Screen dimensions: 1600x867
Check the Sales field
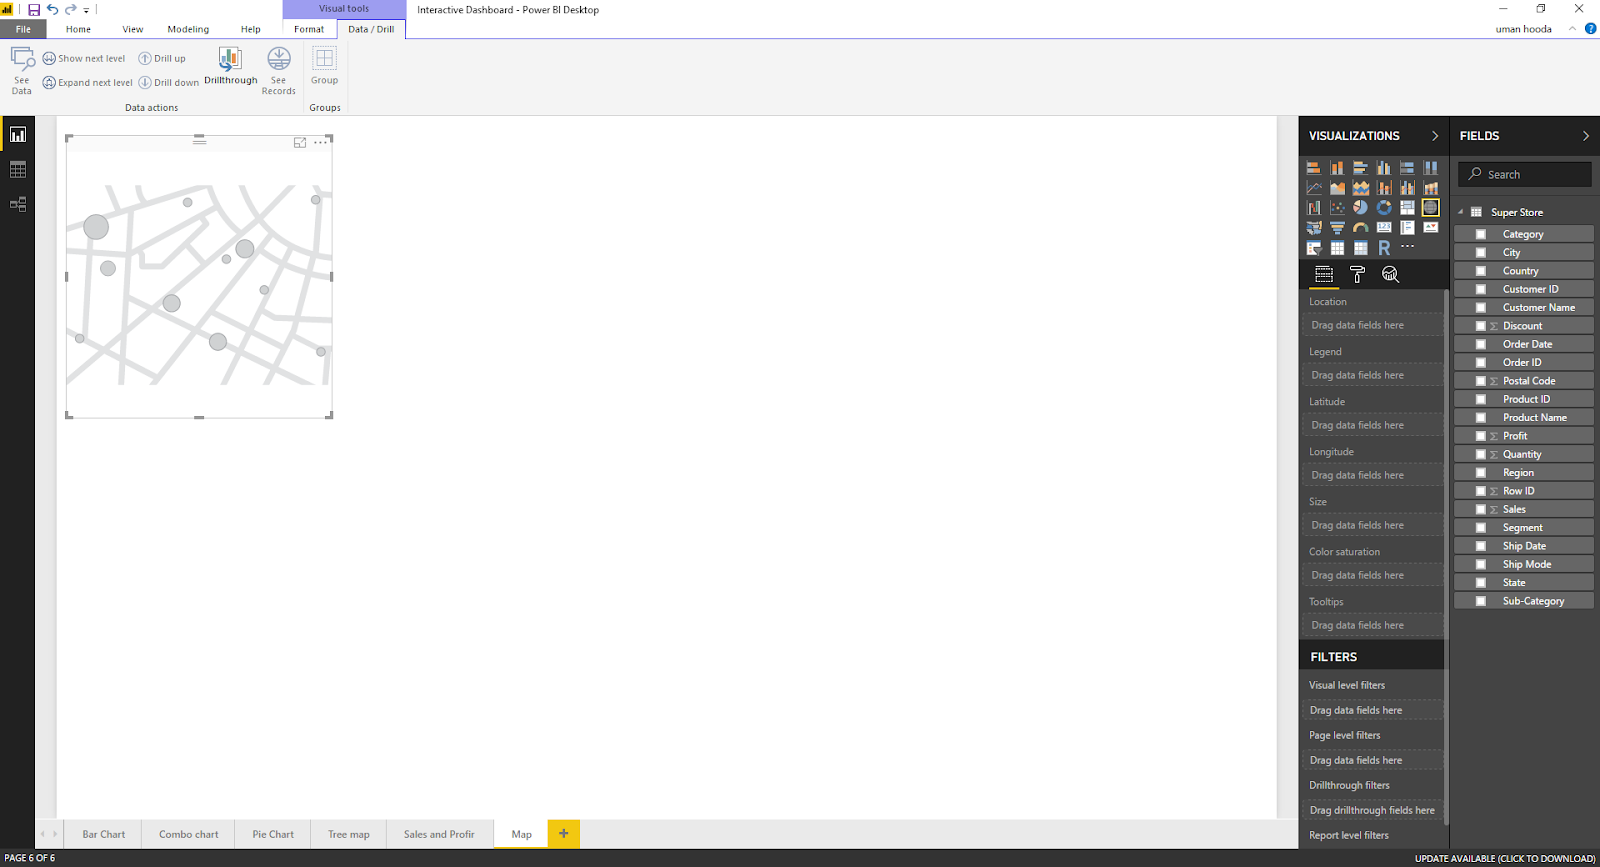[x=1481, y=510]
